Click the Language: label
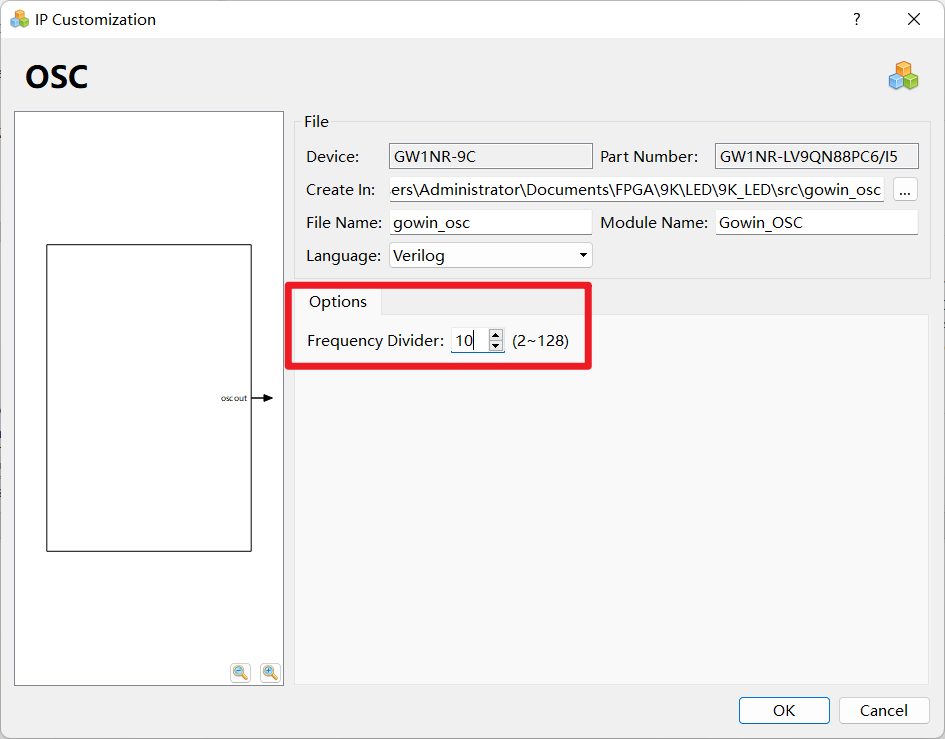Image resolution: width=945 pixels, height=739 pixels. tap(344, 256)
